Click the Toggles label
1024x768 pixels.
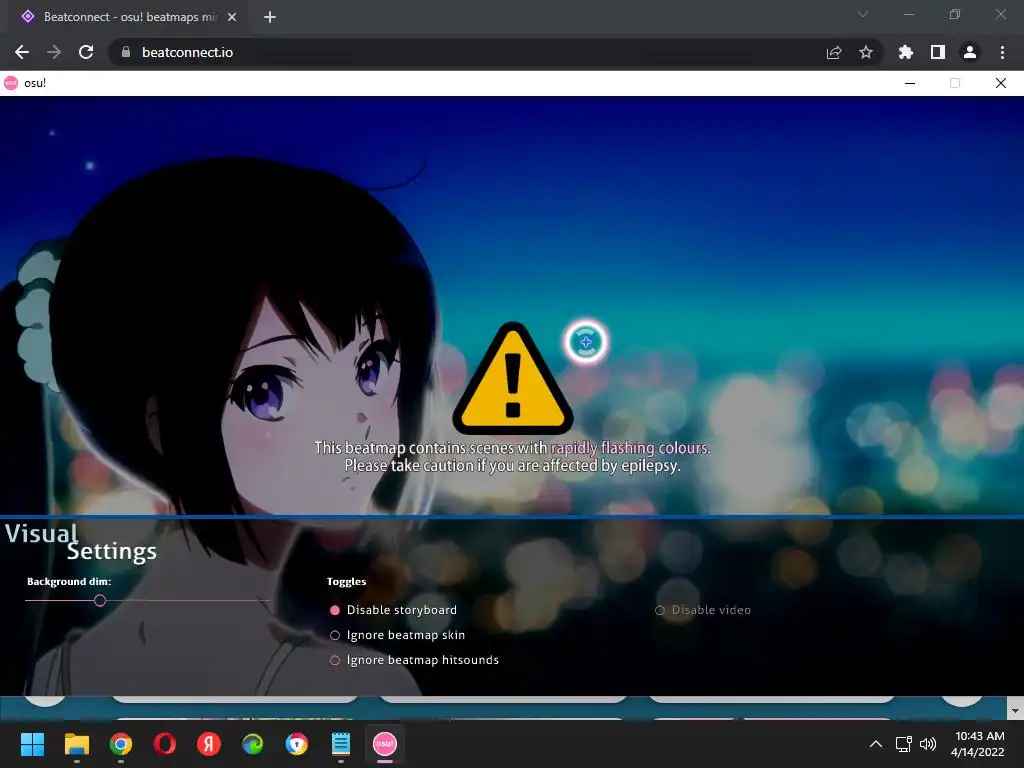346,581
